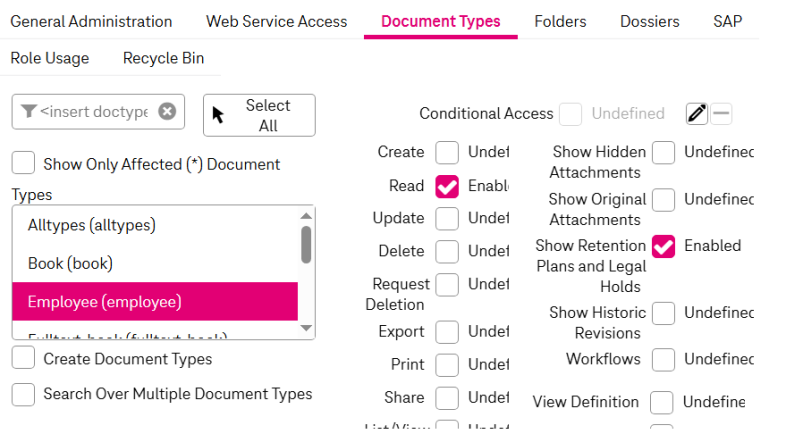
Task: Tick the Create Document Types checkbox
Action: (x=24, y=358)
